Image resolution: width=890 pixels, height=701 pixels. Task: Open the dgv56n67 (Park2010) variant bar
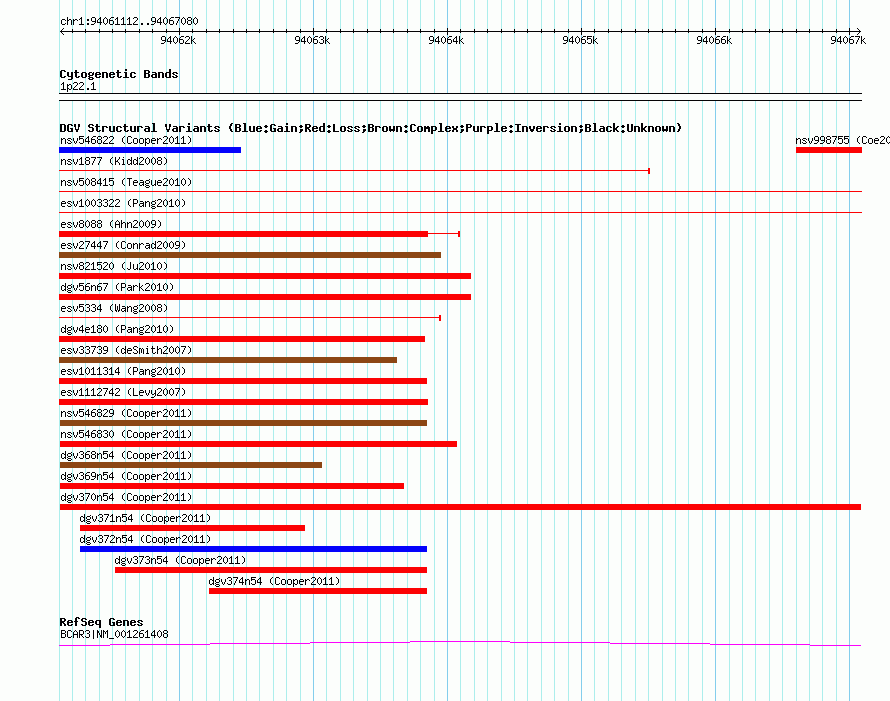point(265,297)
